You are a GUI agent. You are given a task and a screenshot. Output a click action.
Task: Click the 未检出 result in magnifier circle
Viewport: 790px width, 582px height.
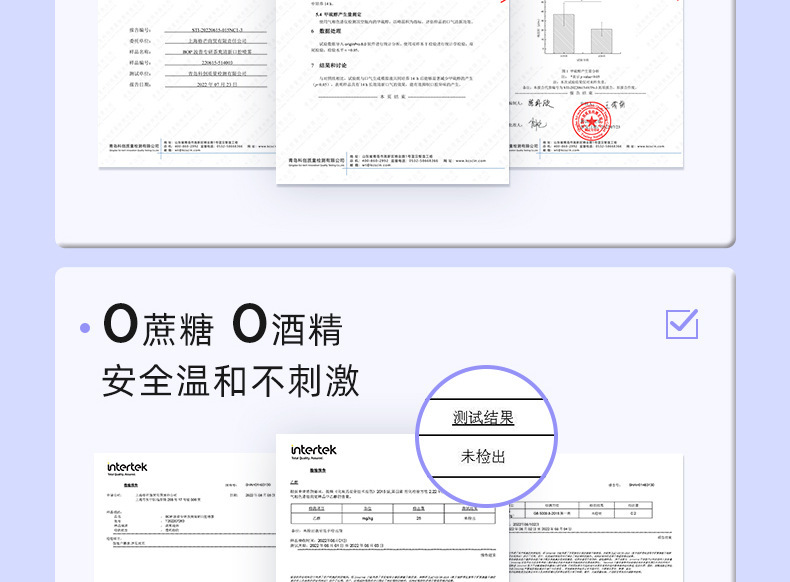(483, 457)
